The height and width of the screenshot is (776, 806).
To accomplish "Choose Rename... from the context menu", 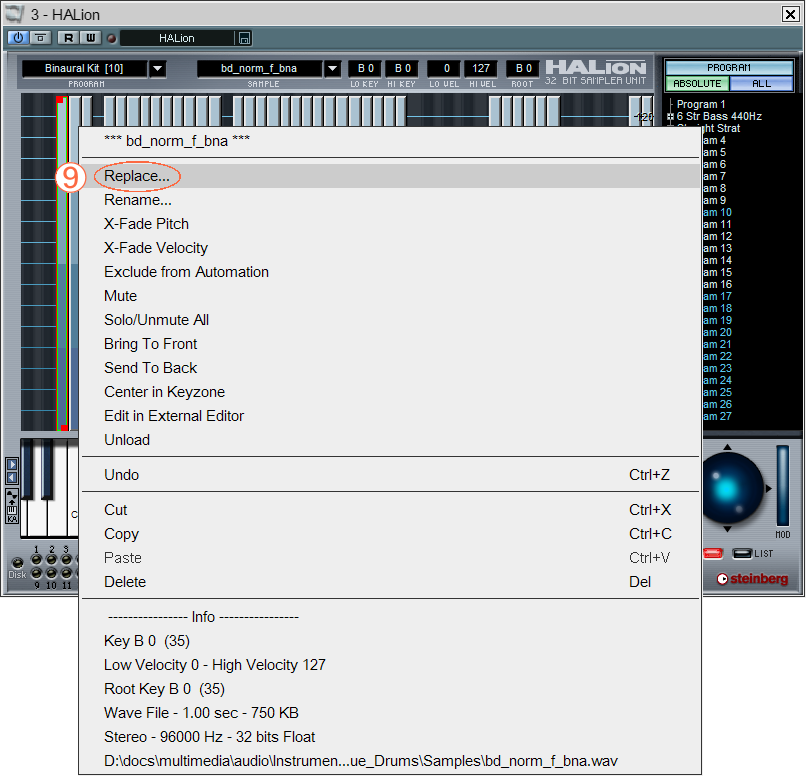I will [x=390, y=200].
